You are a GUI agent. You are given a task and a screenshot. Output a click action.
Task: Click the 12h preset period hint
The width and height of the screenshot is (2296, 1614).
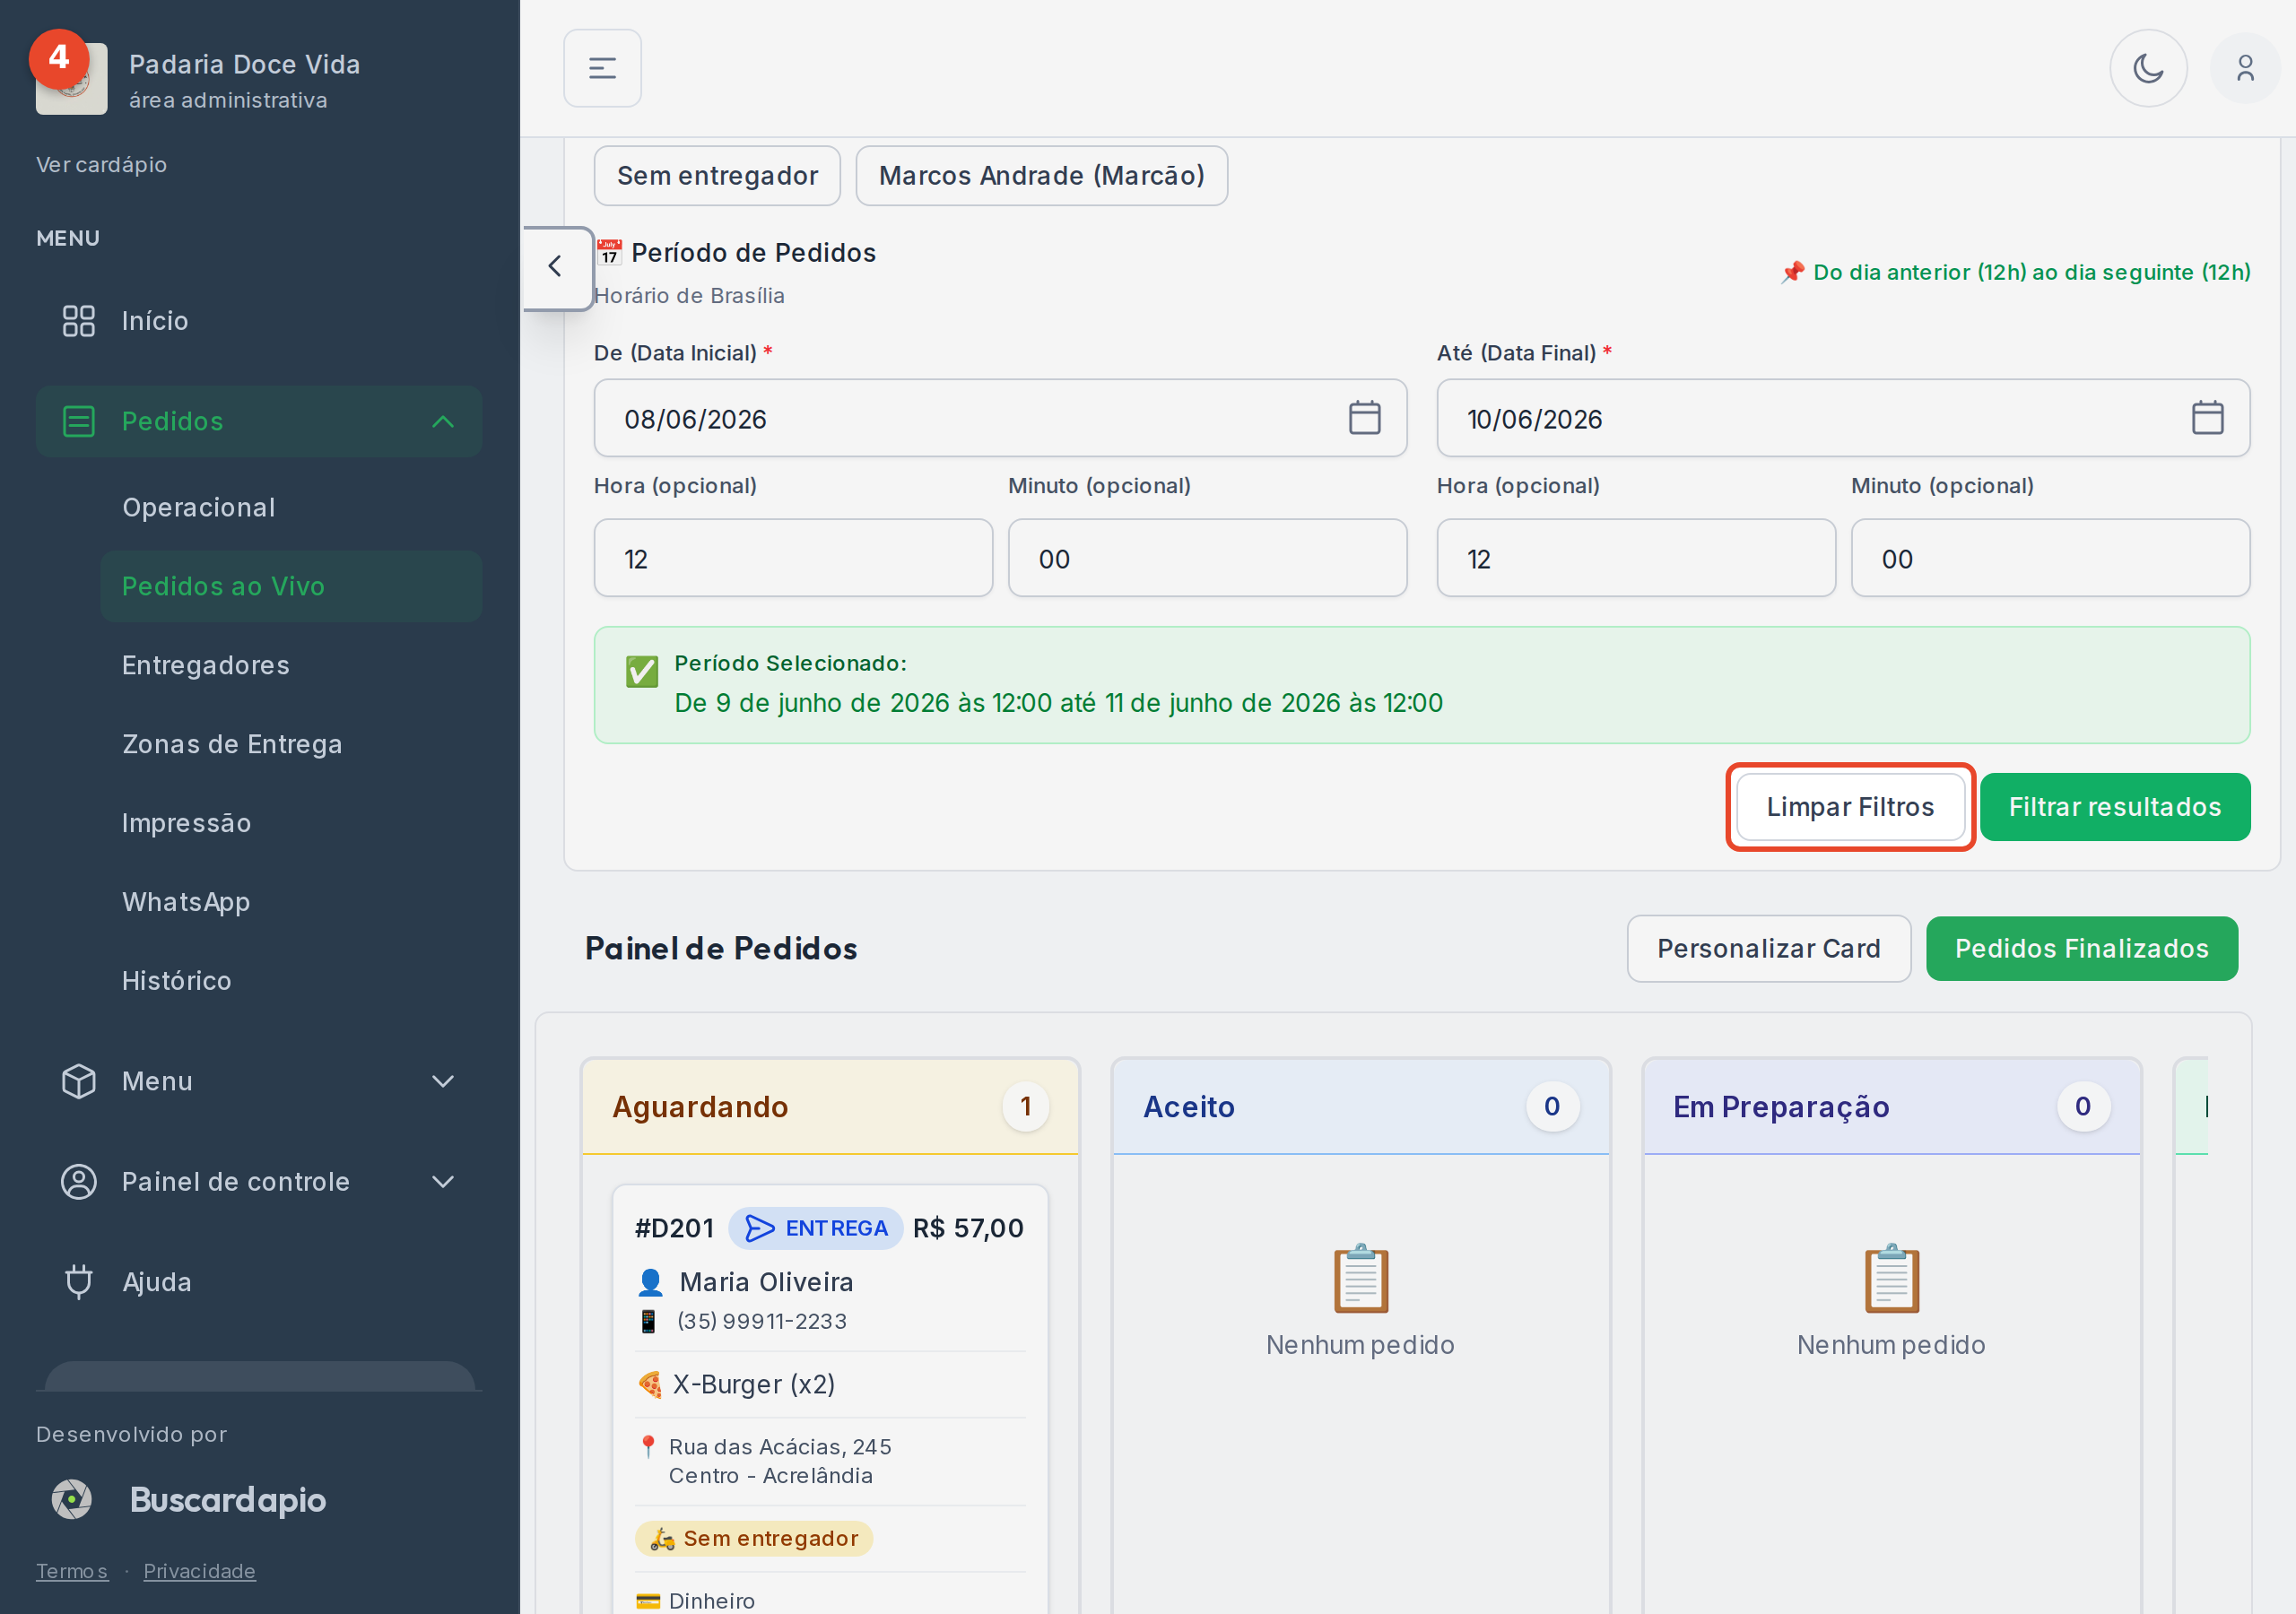click(x=2015, y=272)
